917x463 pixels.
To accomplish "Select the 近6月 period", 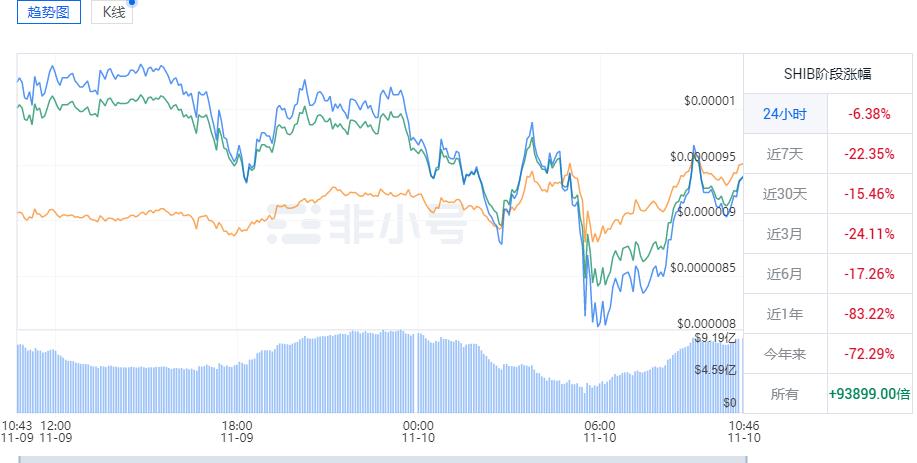I will pos(785,273).
